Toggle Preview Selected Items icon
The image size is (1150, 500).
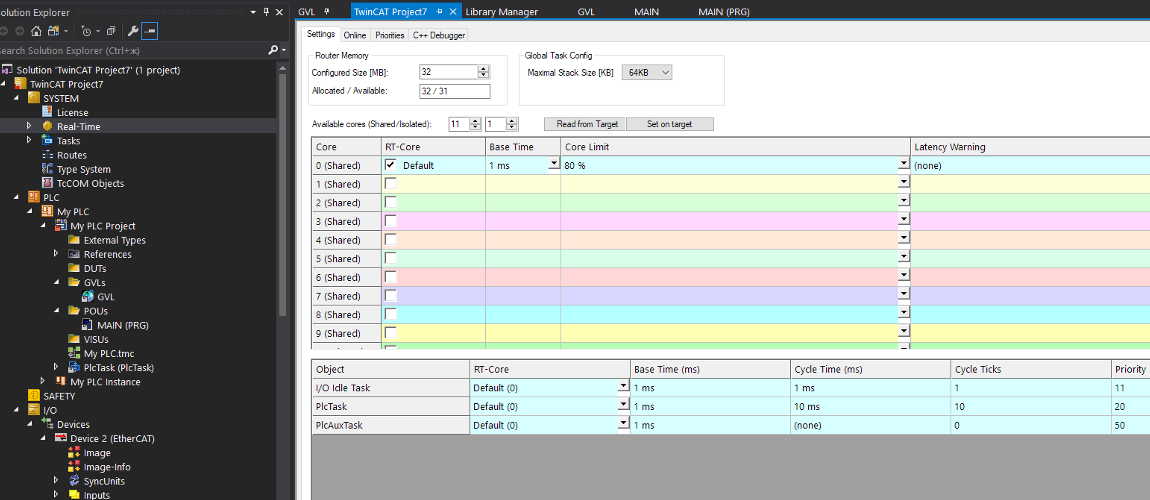(150, 31)
